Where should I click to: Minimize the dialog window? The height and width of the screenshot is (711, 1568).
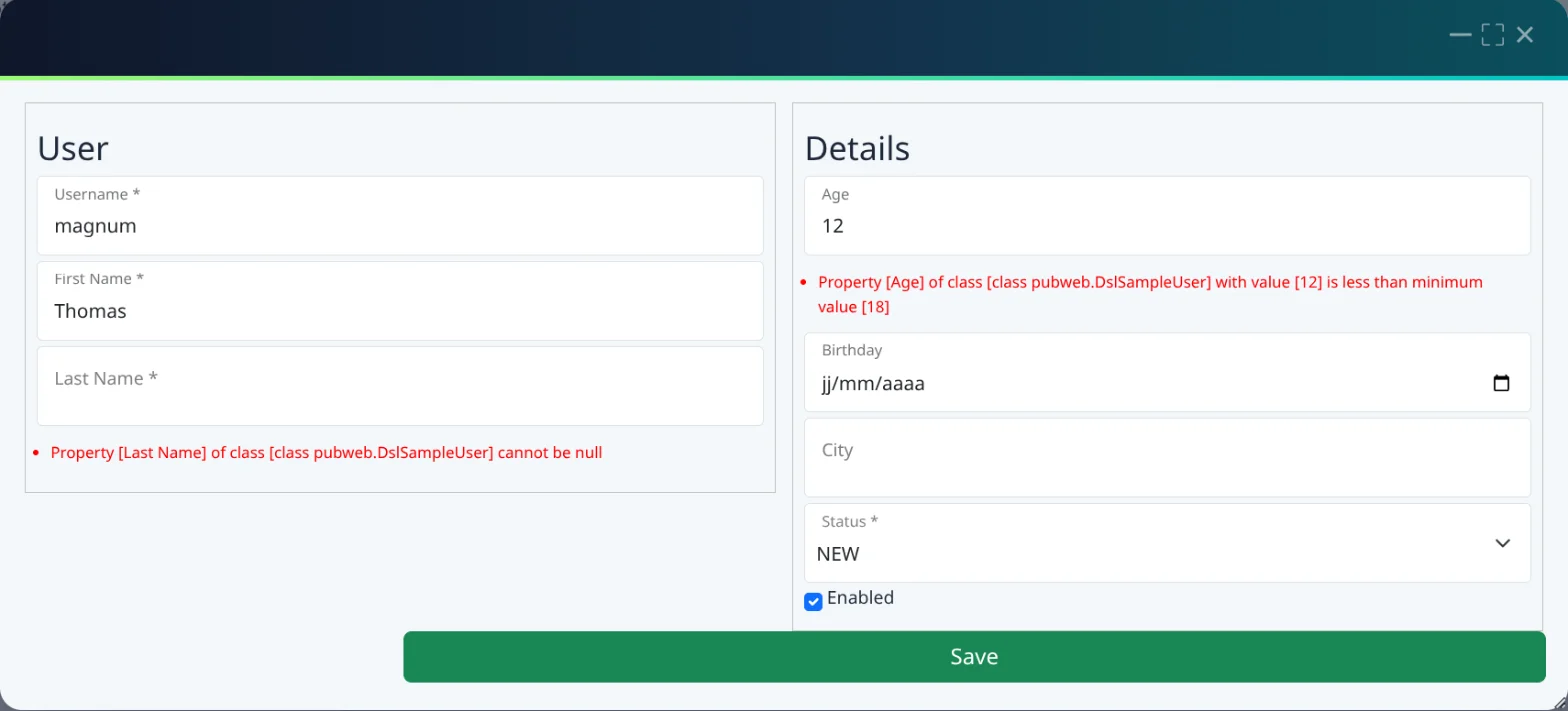click(x=1460, y=35)
